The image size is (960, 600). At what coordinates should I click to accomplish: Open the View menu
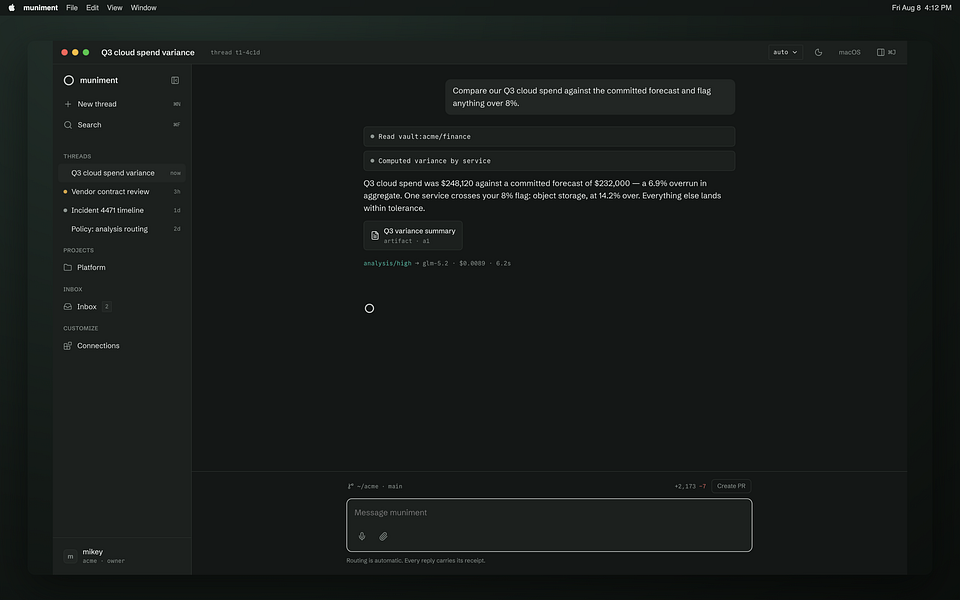pos(114,8)
